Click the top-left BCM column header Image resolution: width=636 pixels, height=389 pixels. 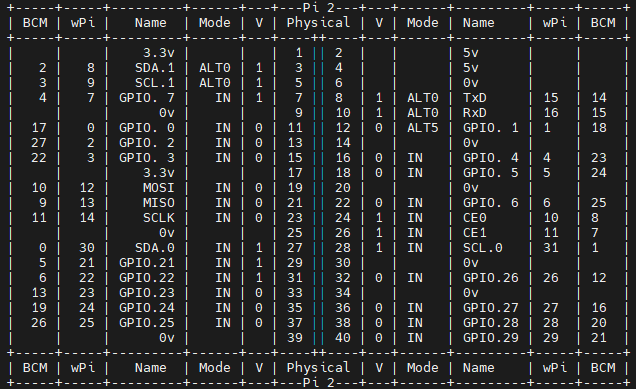[x=35, y=23]
